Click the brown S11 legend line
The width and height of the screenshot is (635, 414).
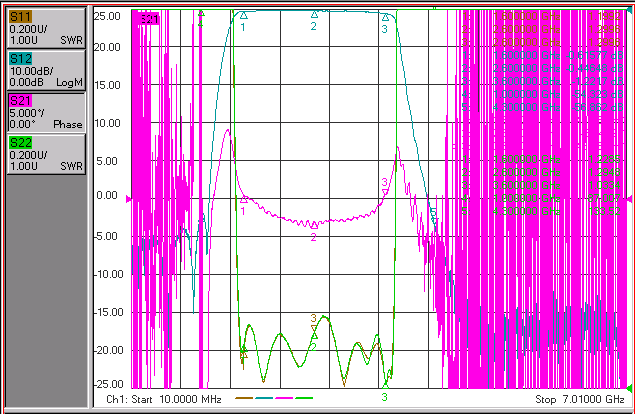244,398
